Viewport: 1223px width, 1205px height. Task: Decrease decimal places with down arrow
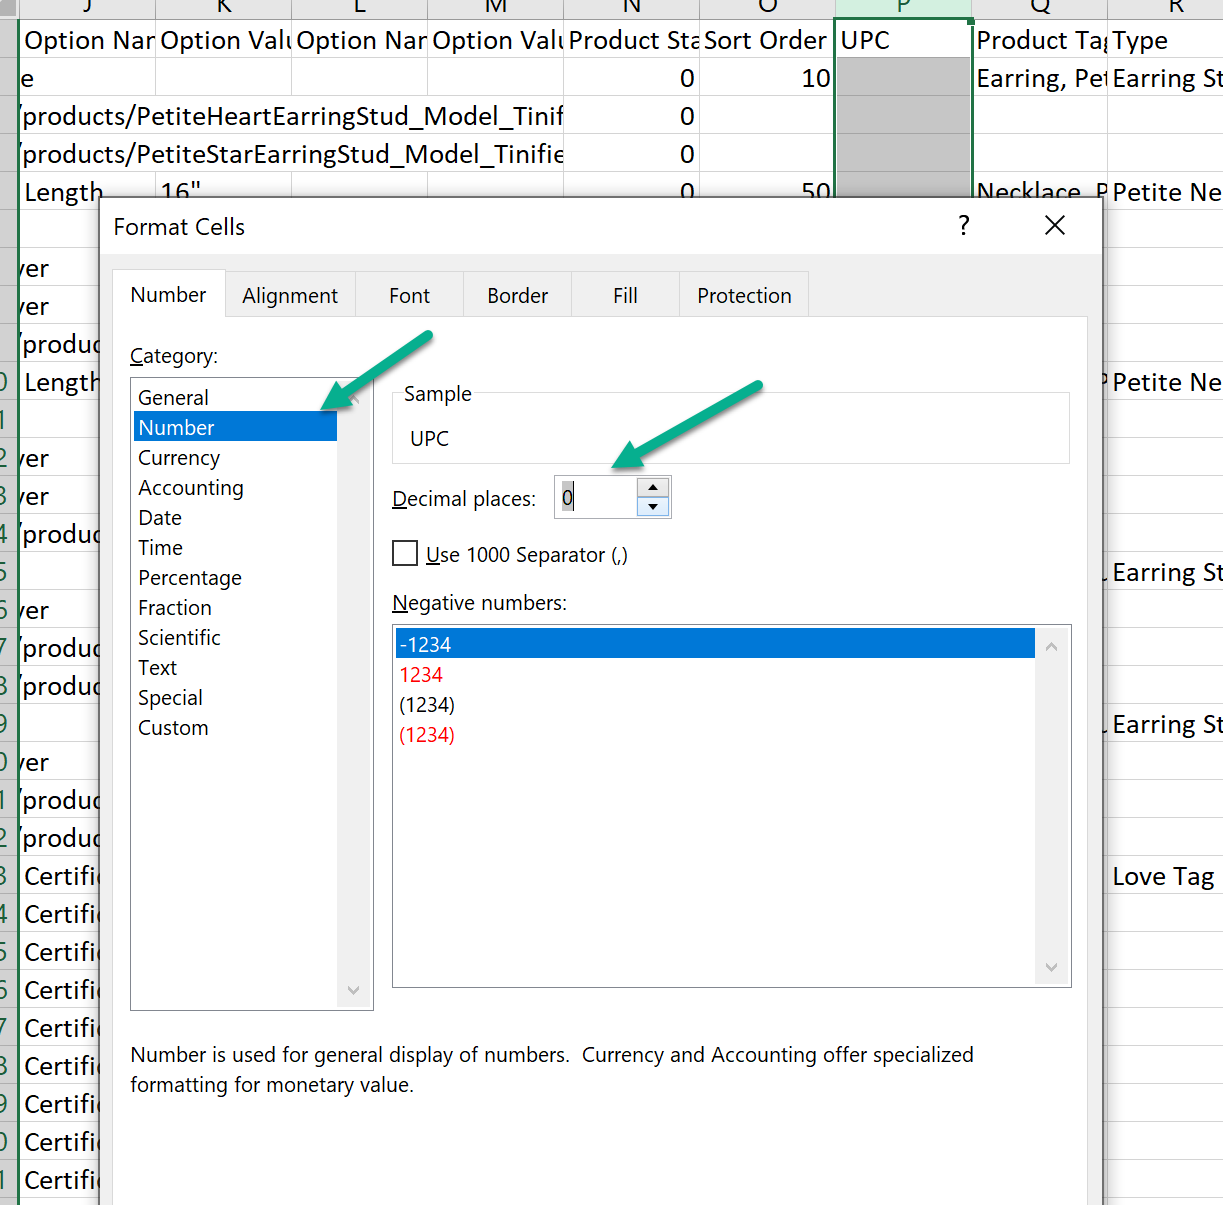653,507
